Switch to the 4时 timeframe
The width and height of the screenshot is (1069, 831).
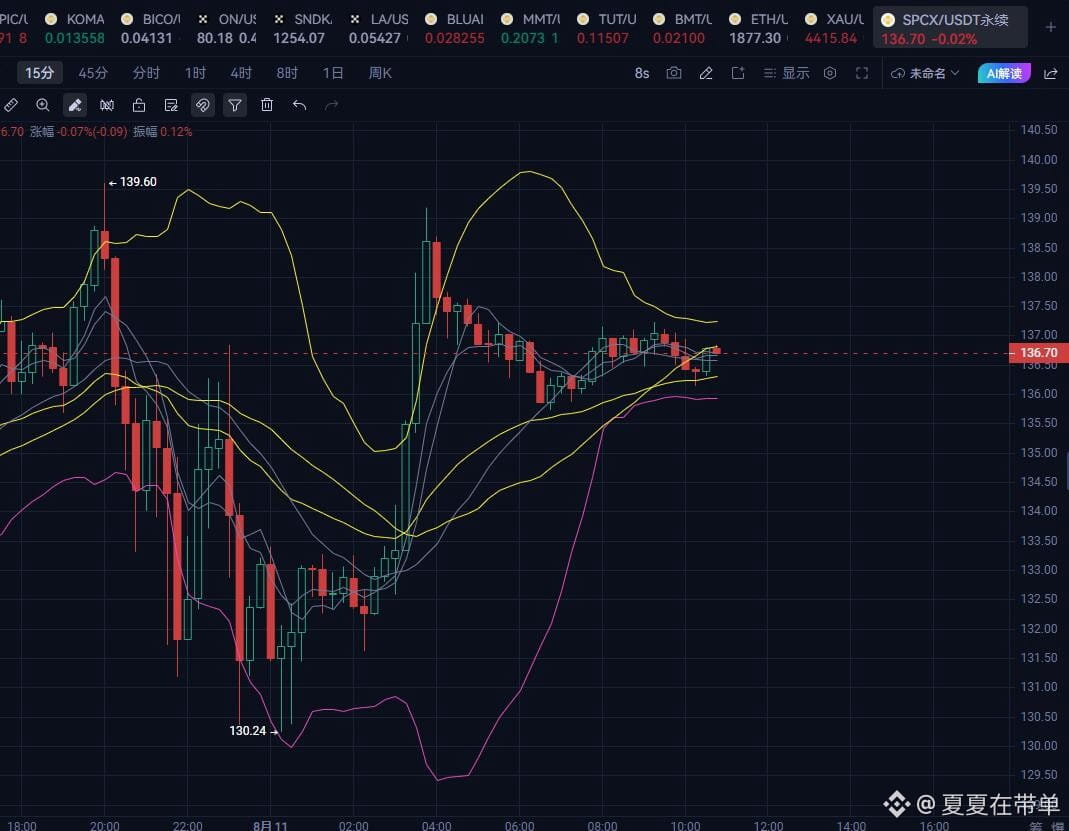pyautogui.click(x=241, y=73)
